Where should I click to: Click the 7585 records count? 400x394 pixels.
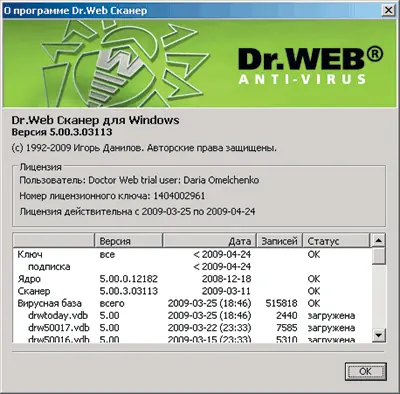coord(287,328)
